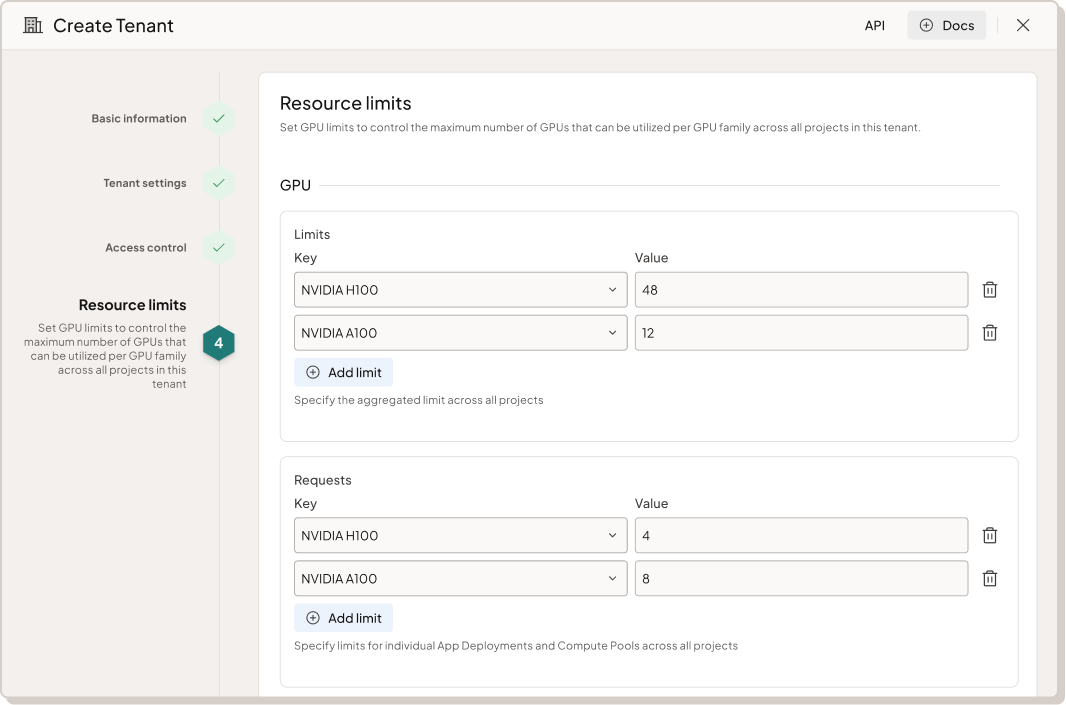Click the Limits section label
Screen dimensions: 1066x705
pos(312,235)
